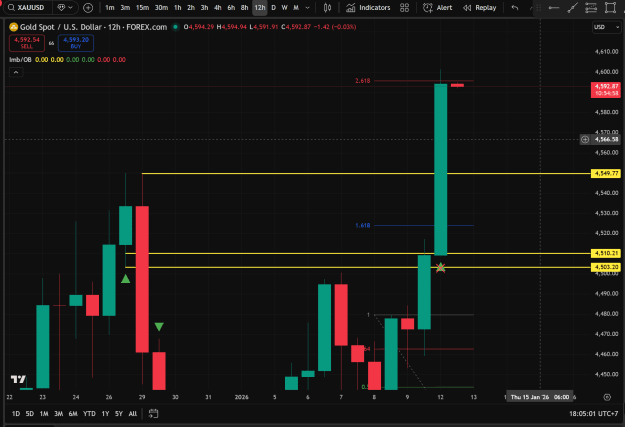Choose the 1h timeframe
The height and width of the screenshot is (427, 625).
(177, 8)
